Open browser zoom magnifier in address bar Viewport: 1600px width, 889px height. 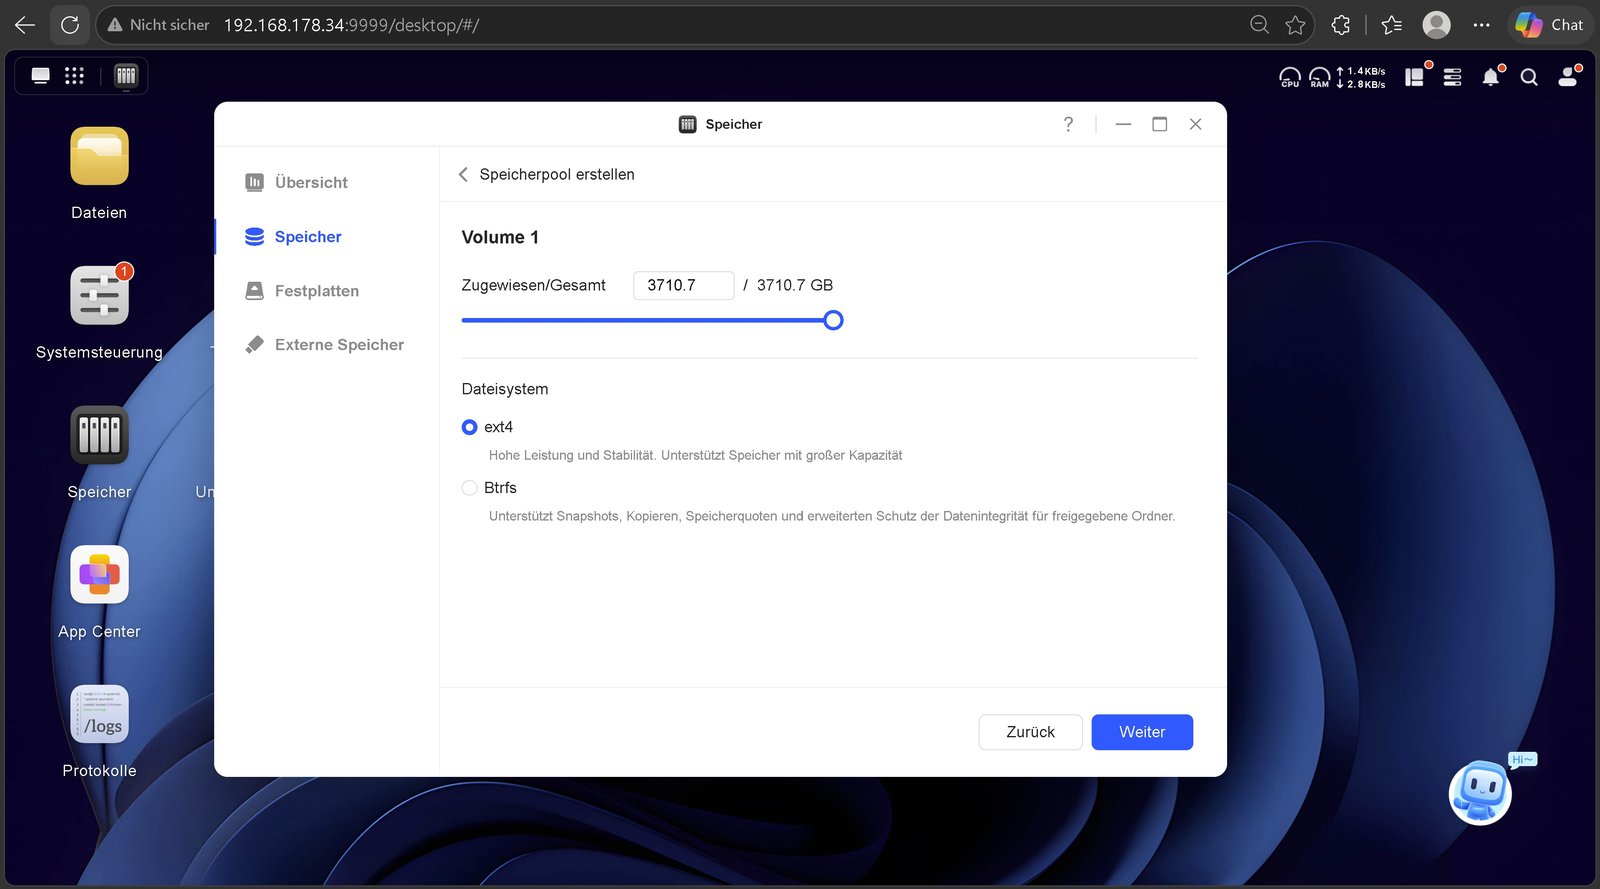(1260, 25)
